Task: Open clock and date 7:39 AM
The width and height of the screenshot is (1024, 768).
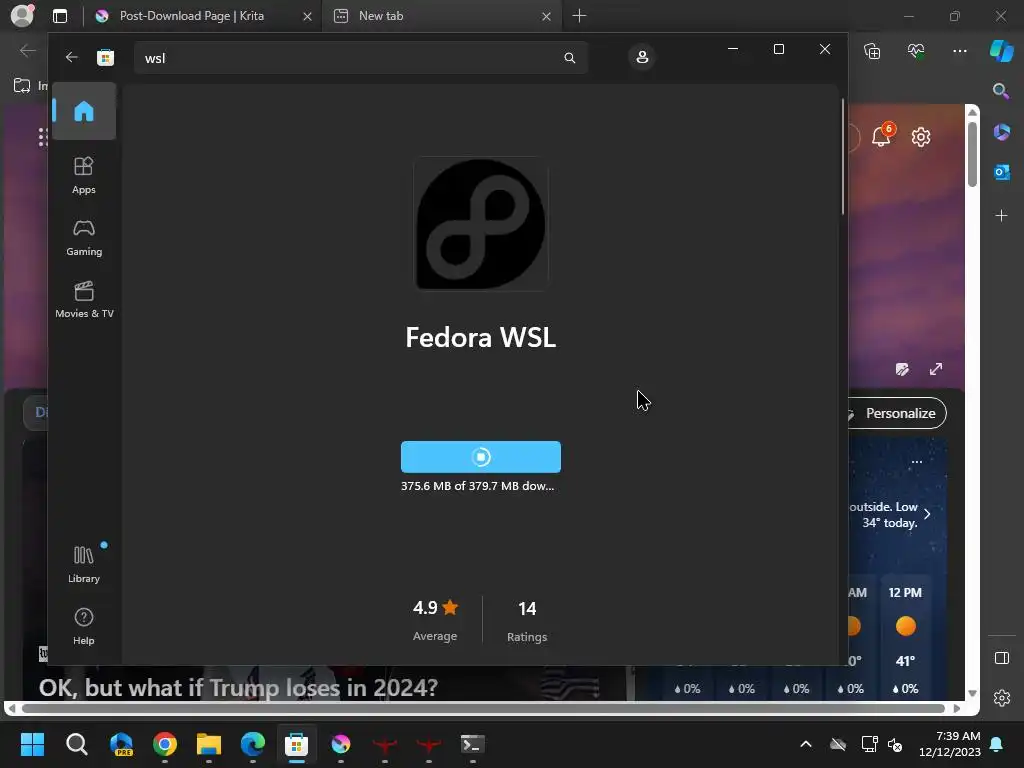Action: point(950,744)
